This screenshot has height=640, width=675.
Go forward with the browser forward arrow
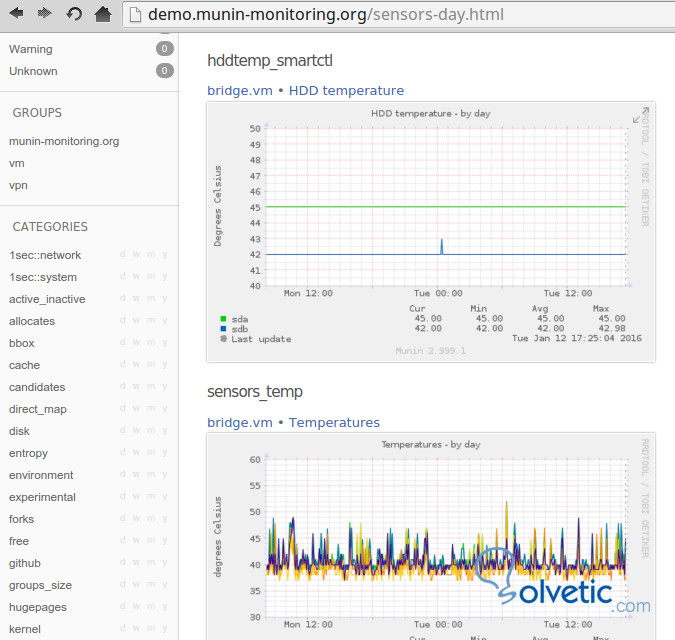(x=44, y=14)
